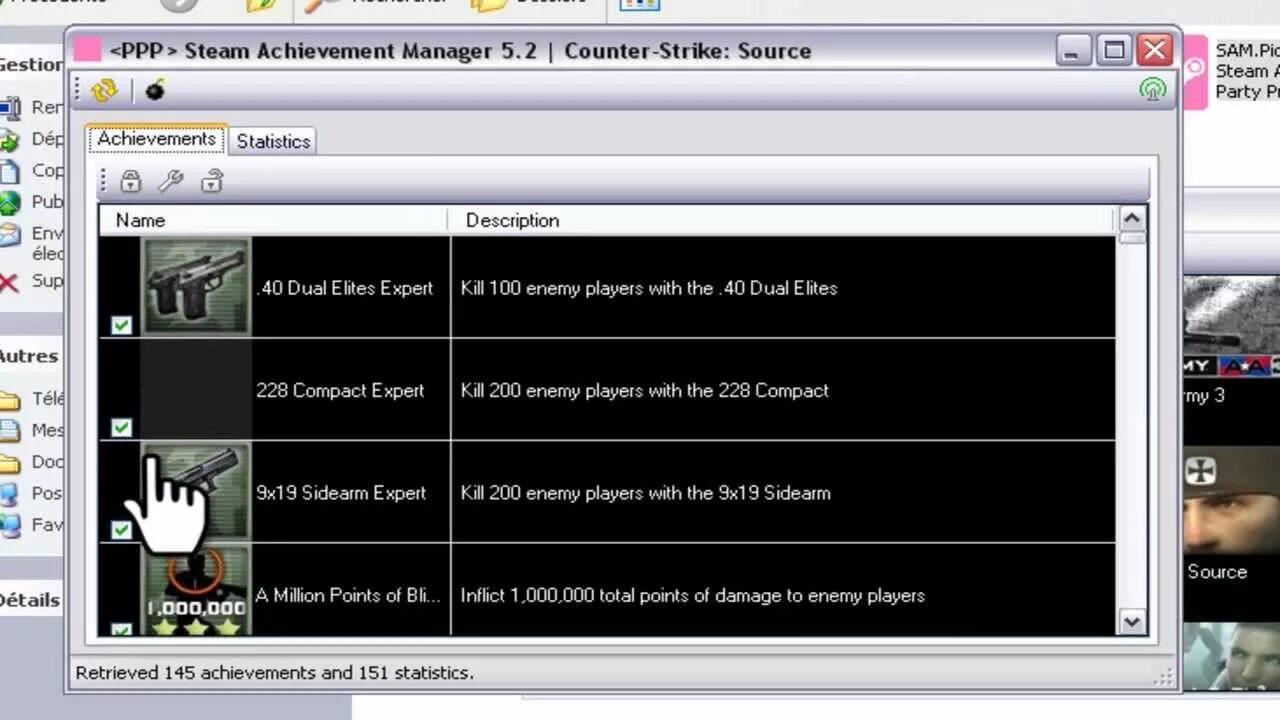Click the 'Dép' move icon in sidebar
Viewport: 1280px width, 720px height.
(x=9, y=140)
